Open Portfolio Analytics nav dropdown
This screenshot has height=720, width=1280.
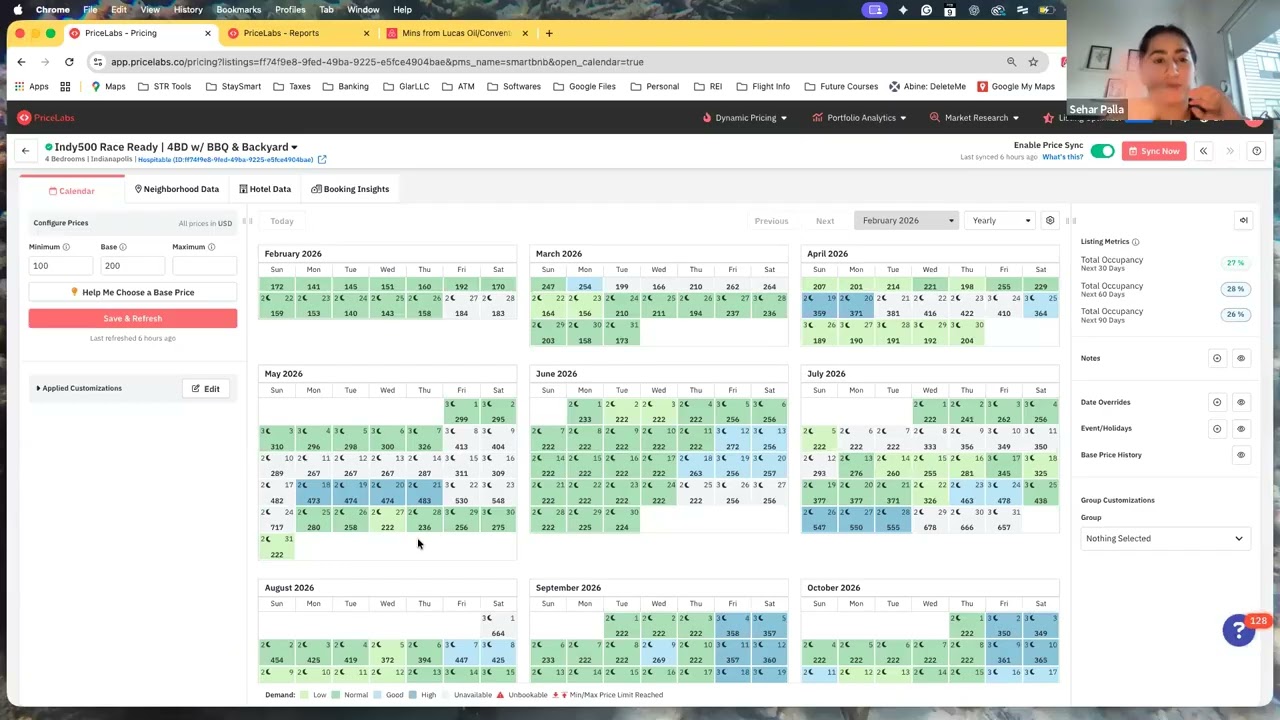[x=860, y=118]
